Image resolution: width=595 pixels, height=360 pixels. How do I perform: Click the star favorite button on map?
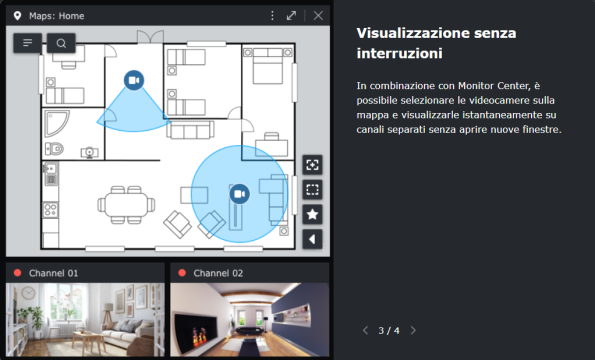pyautogui.click(x=312, y=214)
